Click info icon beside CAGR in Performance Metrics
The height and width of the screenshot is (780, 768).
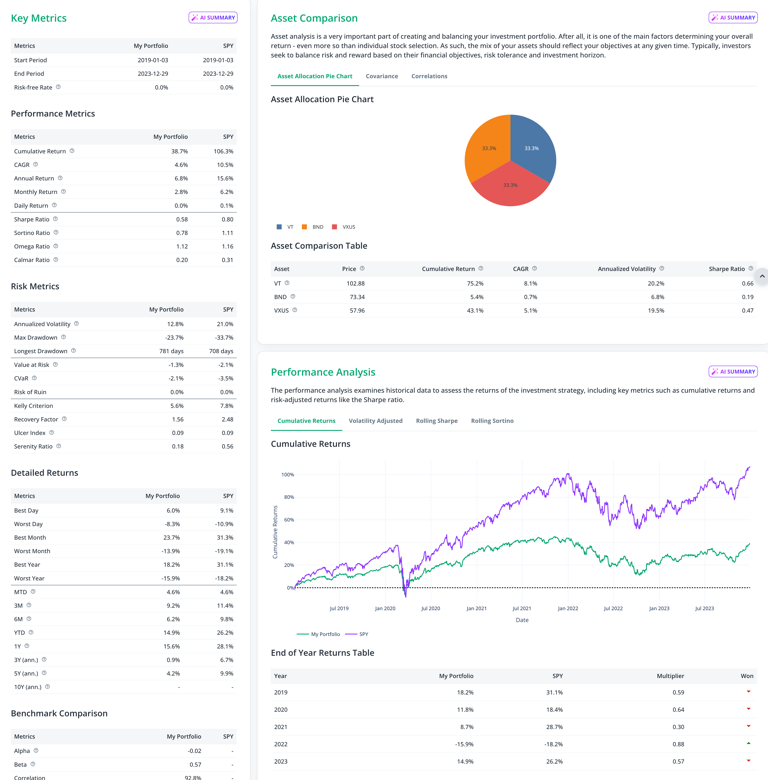(x=35, y=164)
